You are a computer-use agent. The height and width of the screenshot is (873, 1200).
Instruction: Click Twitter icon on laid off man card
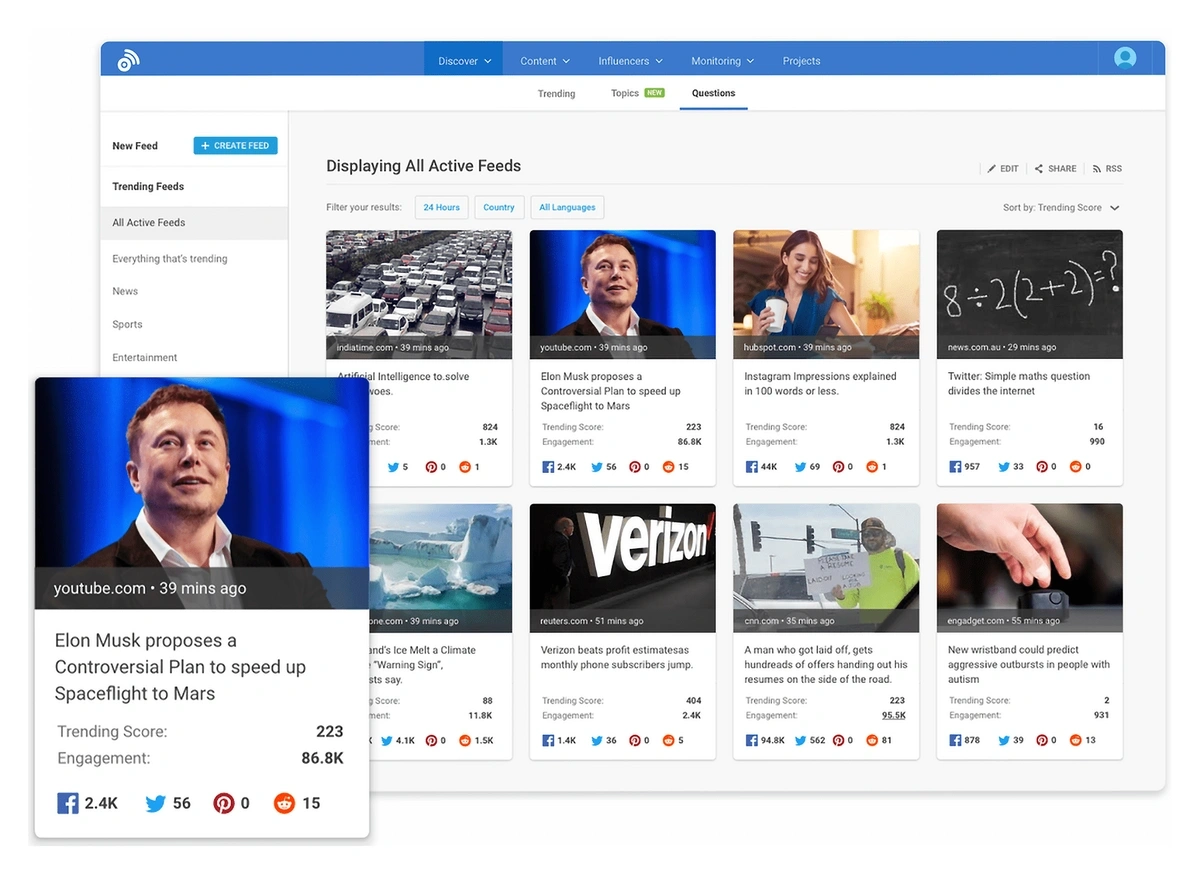coord(800,741)
